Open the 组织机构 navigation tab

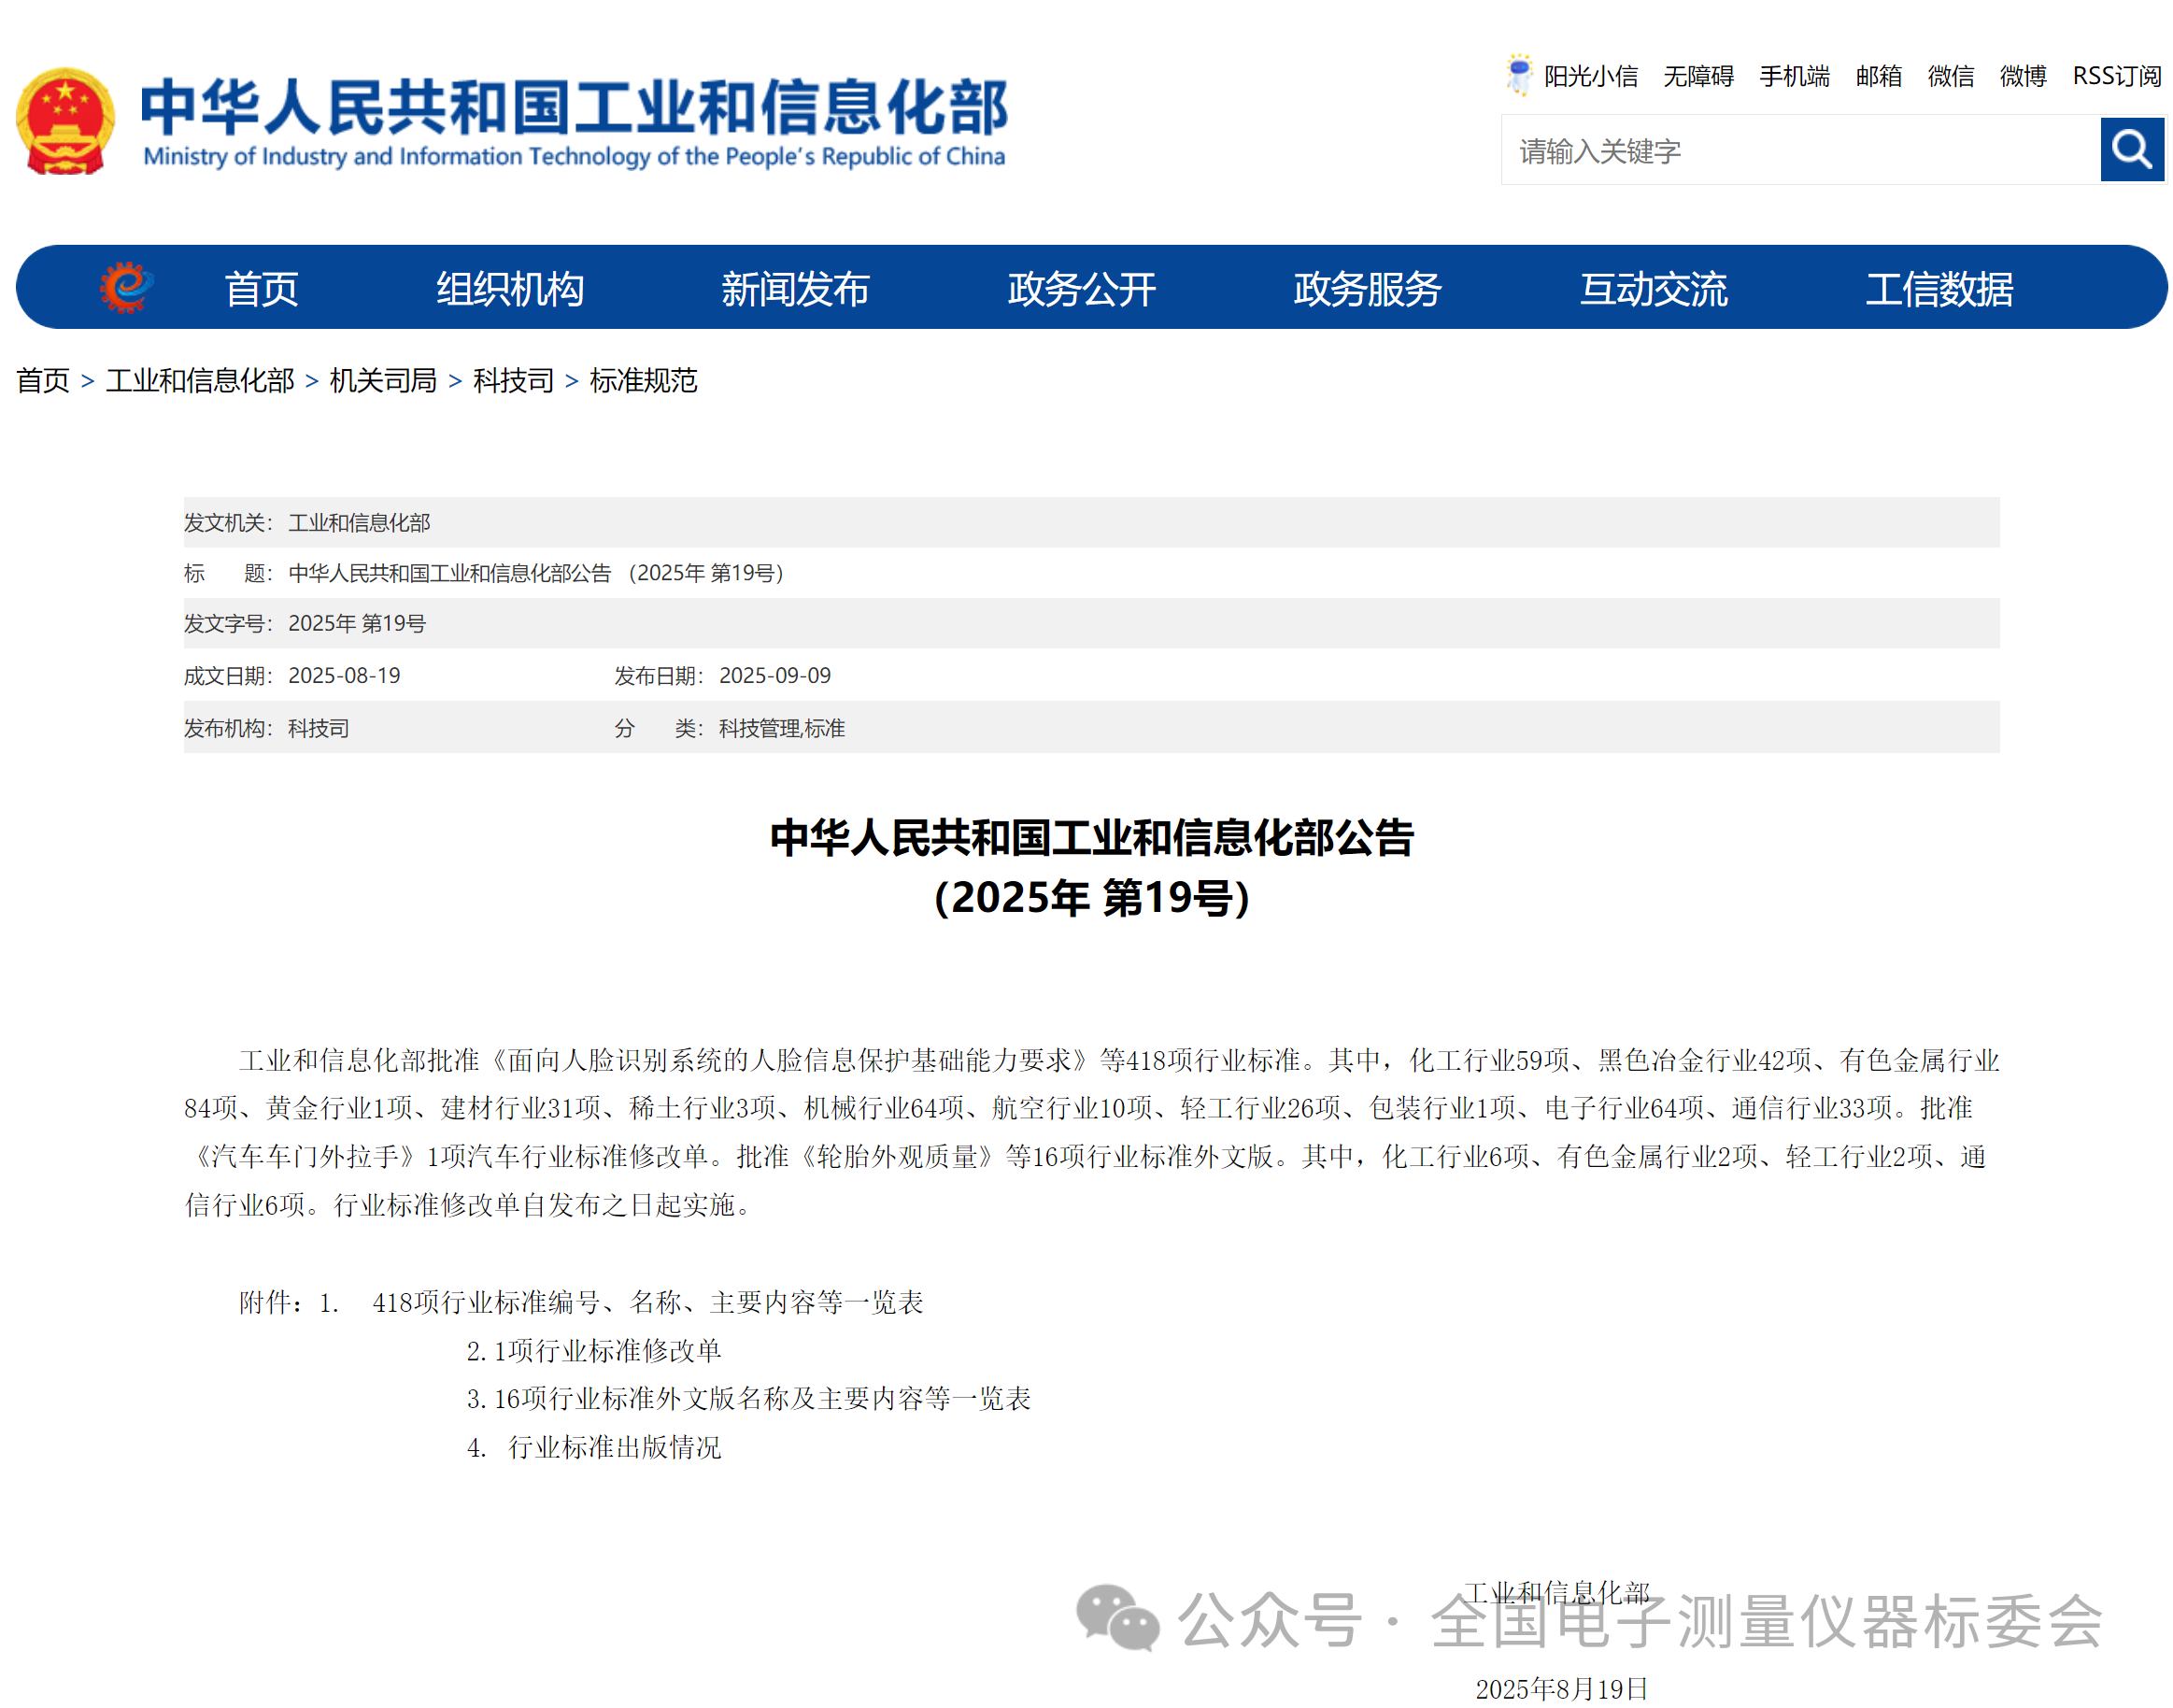[509, 288]
